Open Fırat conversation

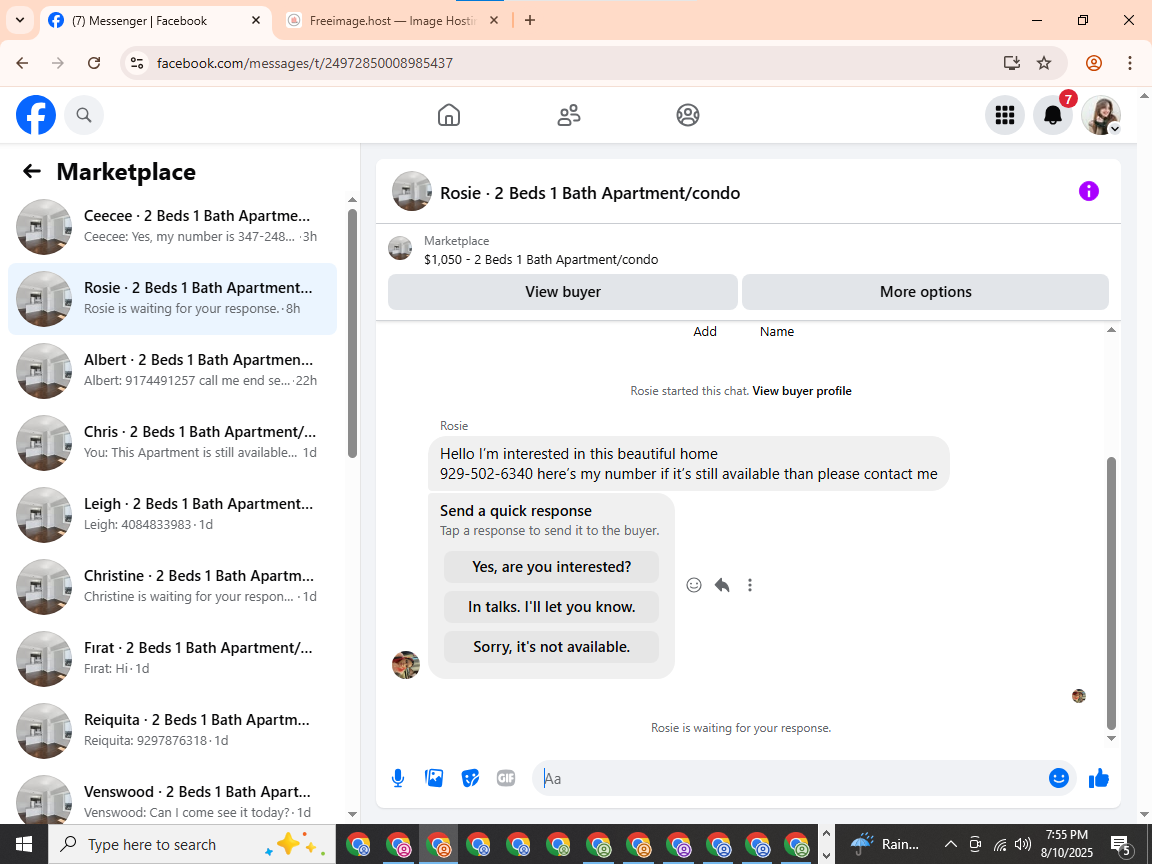click(173, 659)
